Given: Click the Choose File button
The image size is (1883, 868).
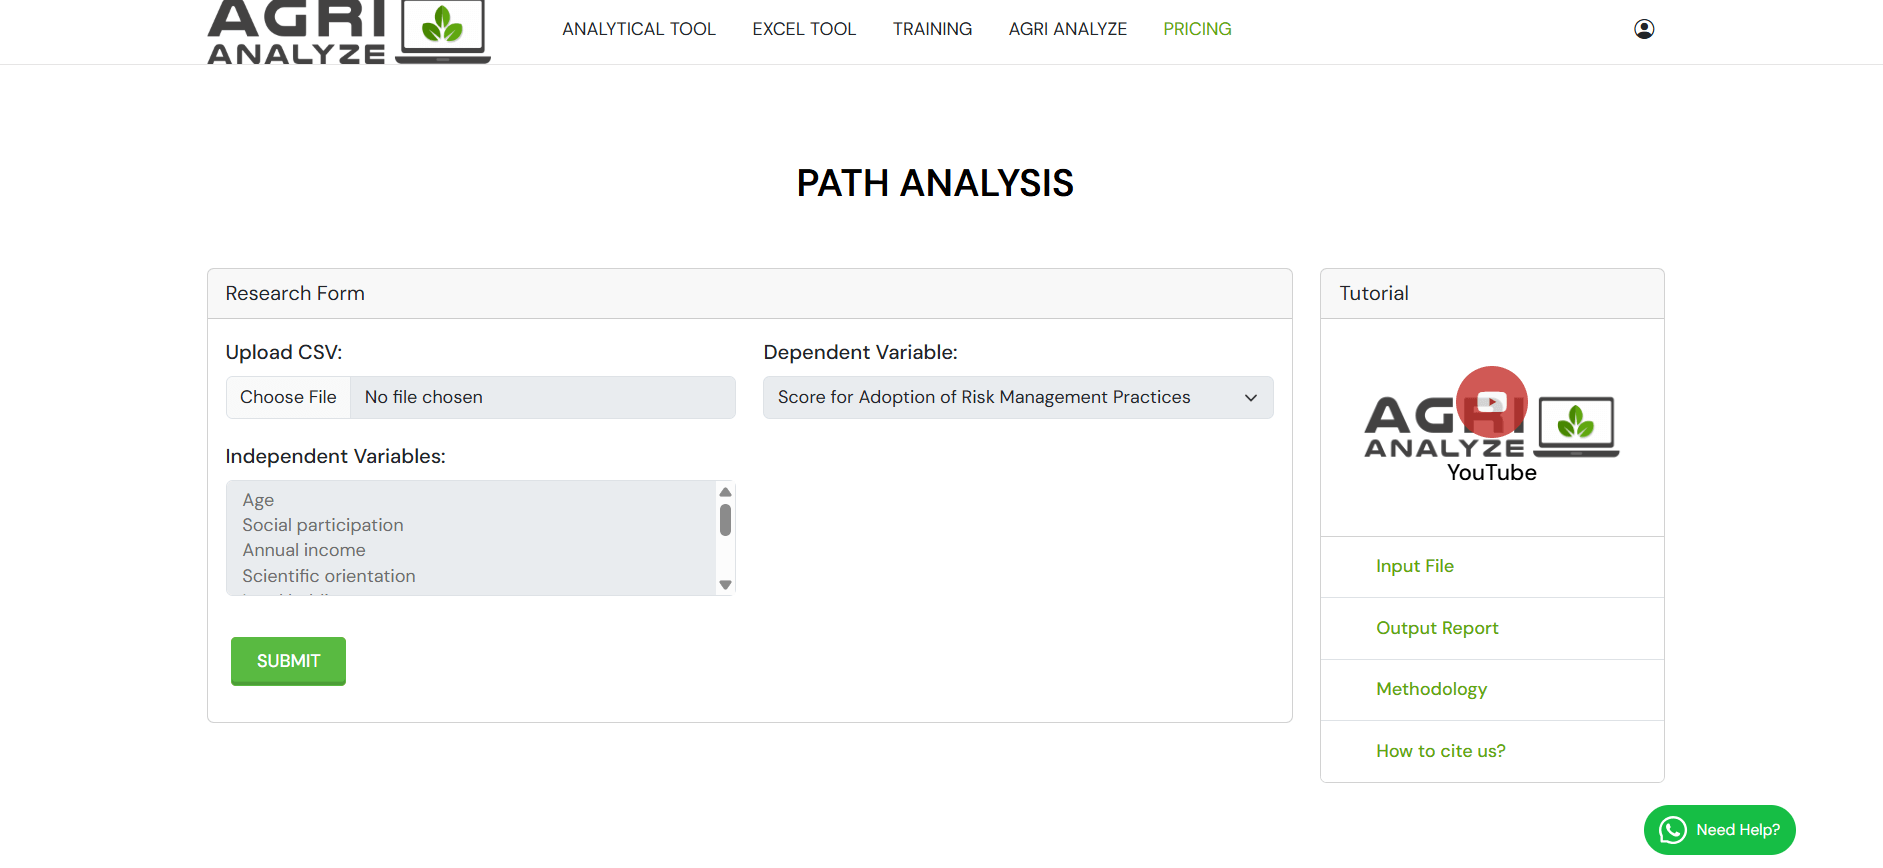Looking at the screenshot, I should (288, 397).
